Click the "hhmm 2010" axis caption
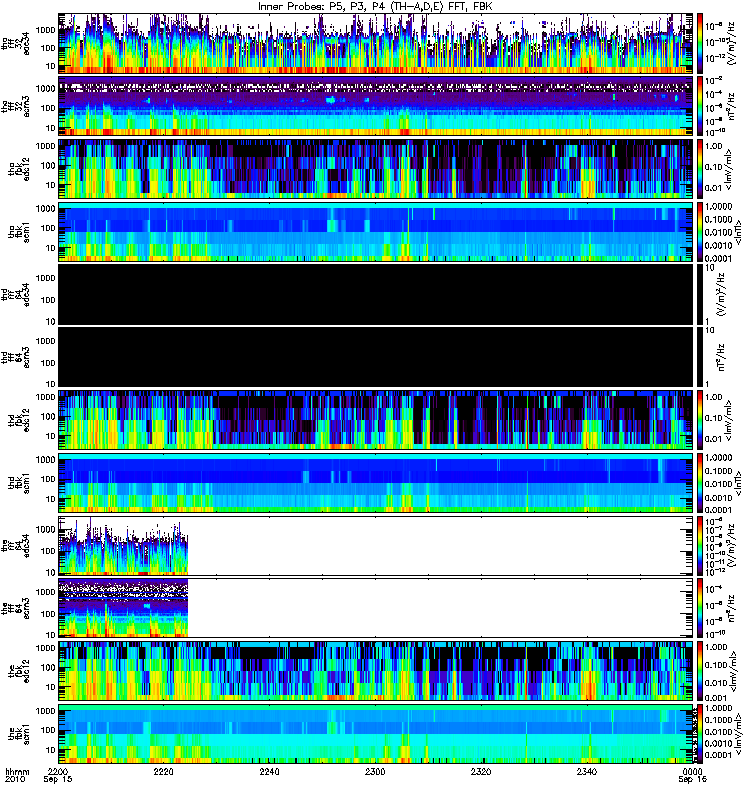Image resolution: width=750 pixels, height=800 pixels. (17, 776)
